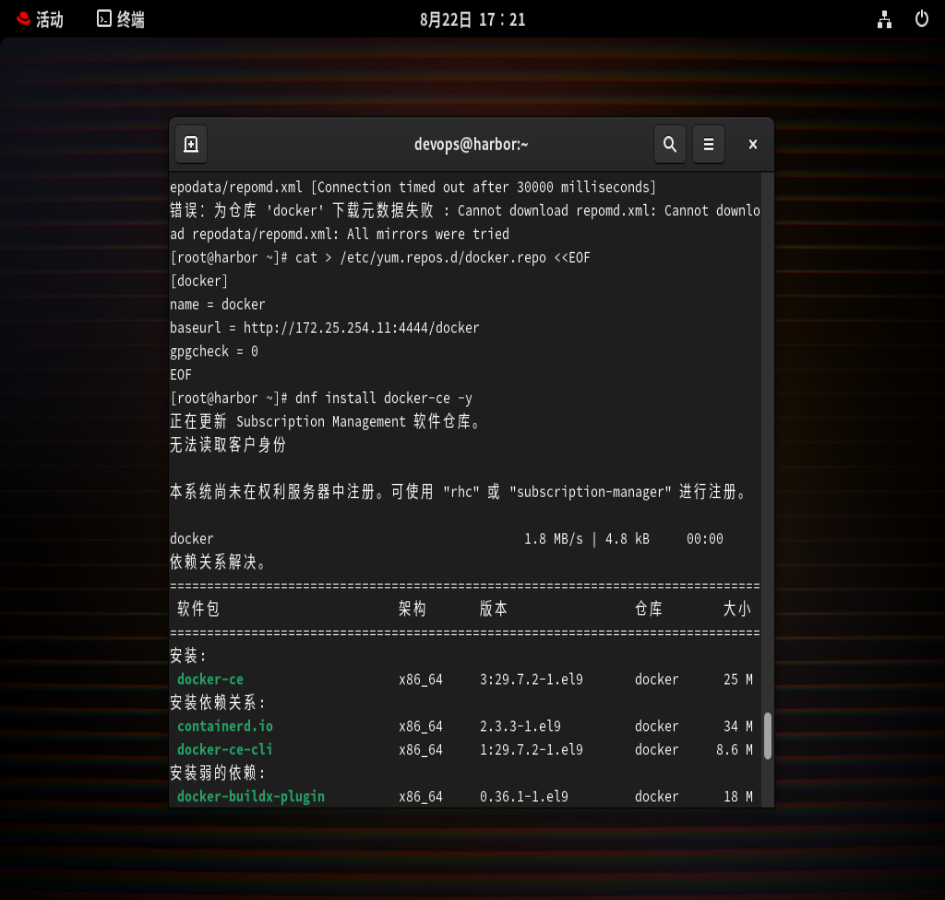Click the network status icon

click(884, 19)
